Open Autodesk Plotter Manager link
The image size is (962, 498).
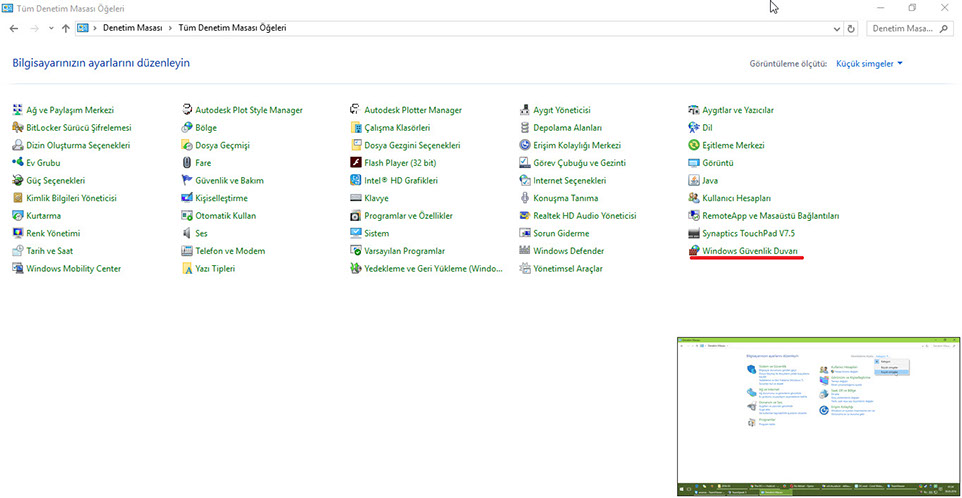[x=413, y=110]
